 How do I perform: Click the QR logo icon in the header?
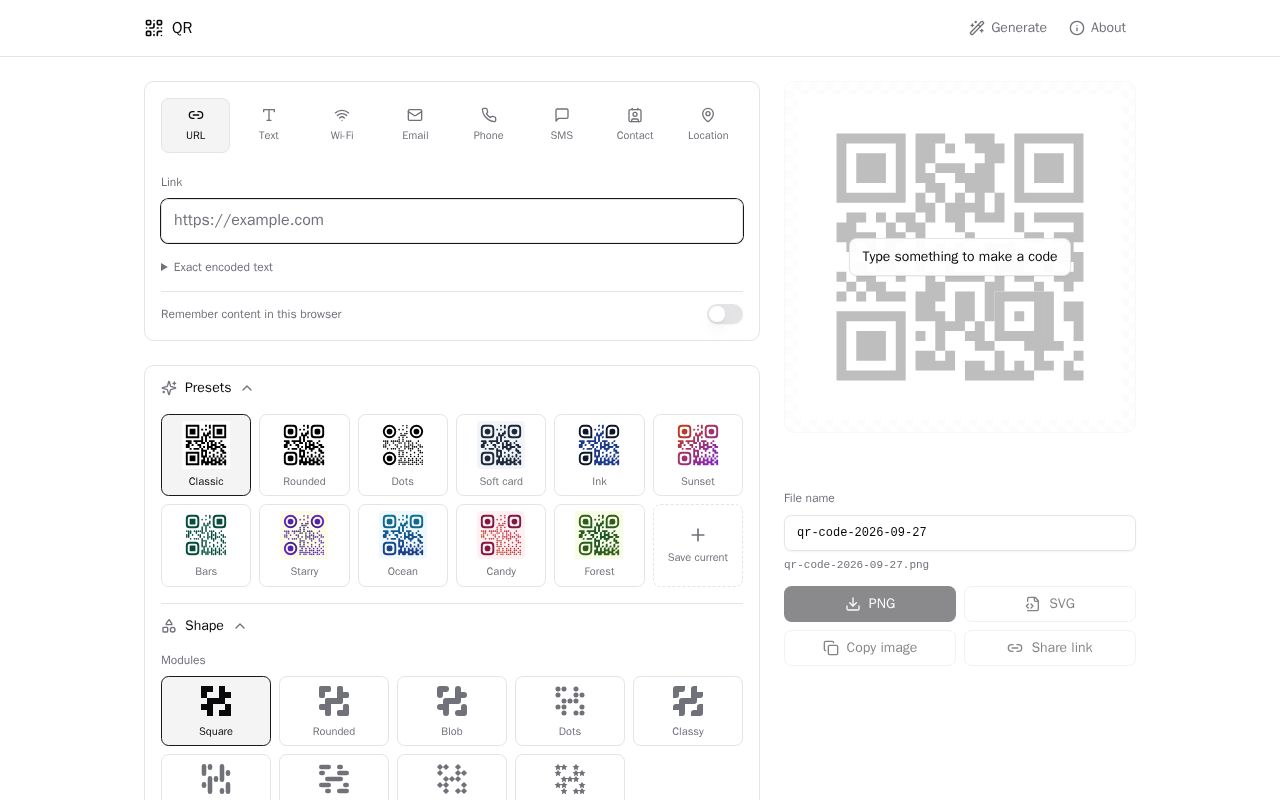click(154, 28)
